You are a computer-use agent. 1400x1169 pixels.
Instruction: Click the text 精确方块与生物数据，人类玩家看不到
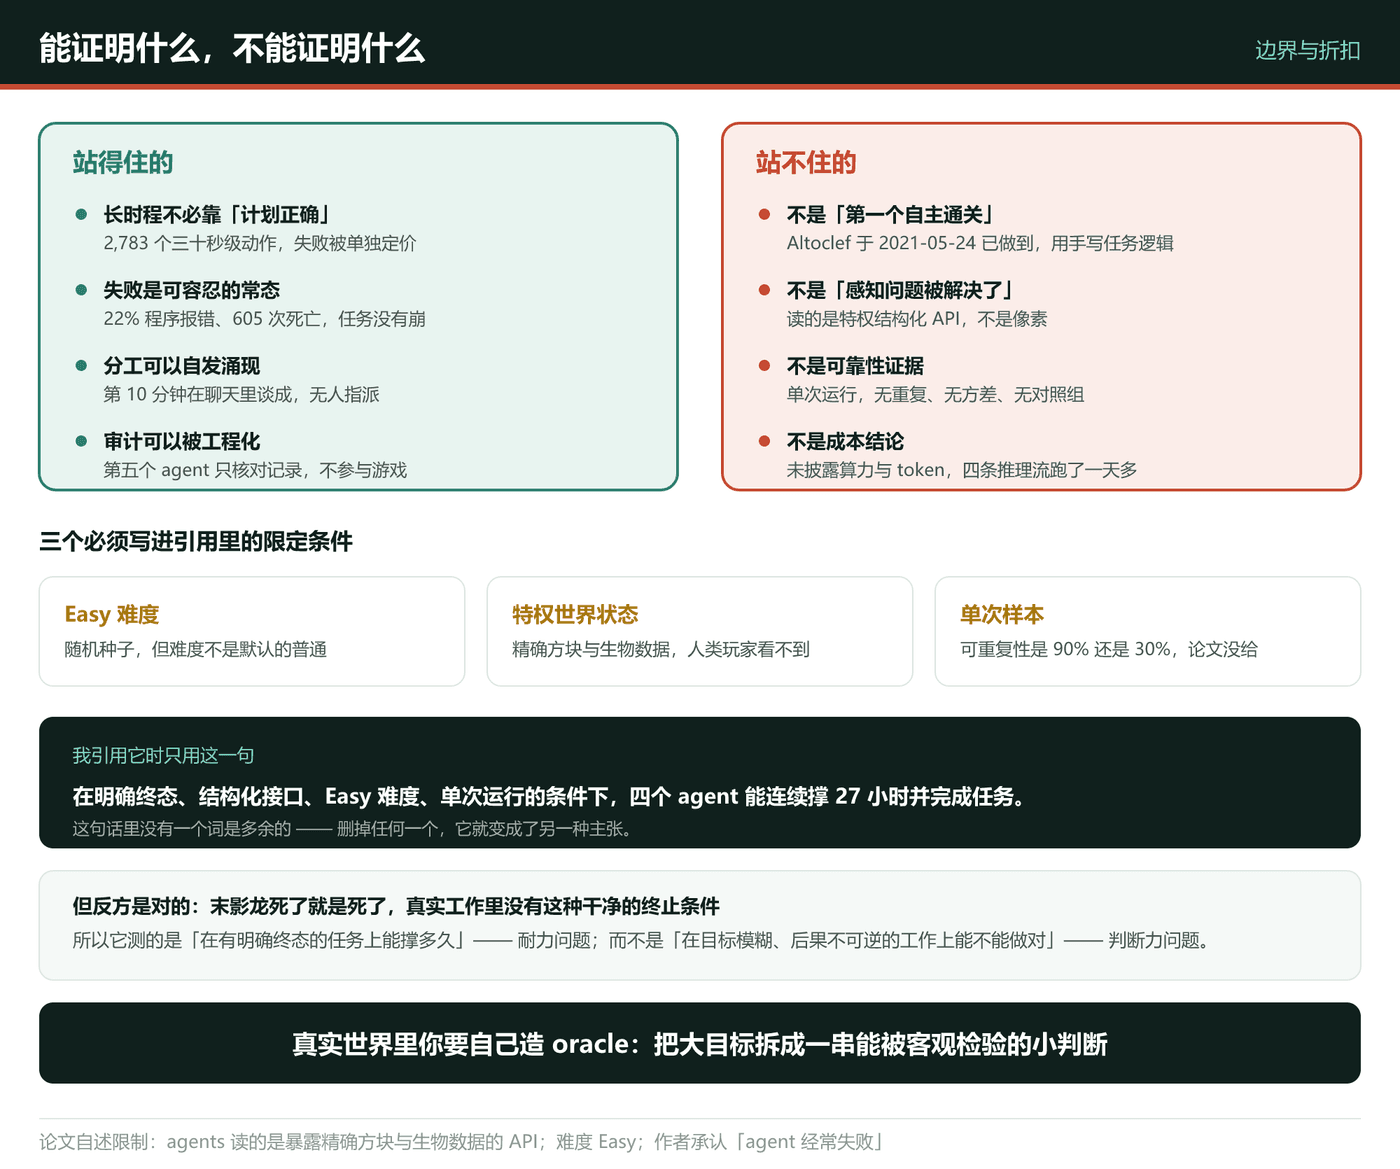point(661,649)
